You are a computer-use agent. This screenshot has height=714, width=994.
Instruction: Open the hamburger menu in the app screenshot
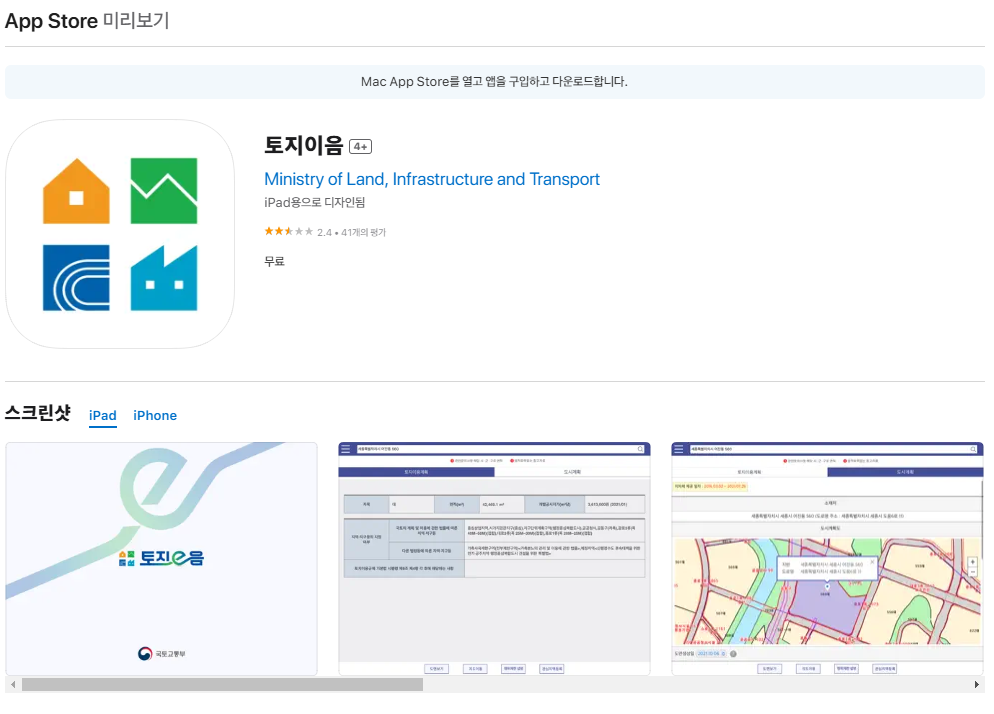[678, 449]
